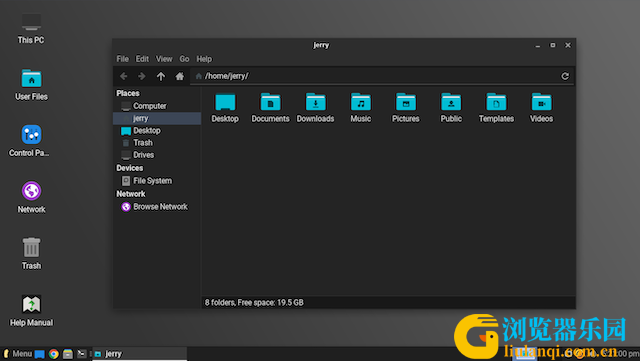The width and height of the screenshot is (640, 361).
Task: Select Network desktop icon
Action: pos(31,198)
